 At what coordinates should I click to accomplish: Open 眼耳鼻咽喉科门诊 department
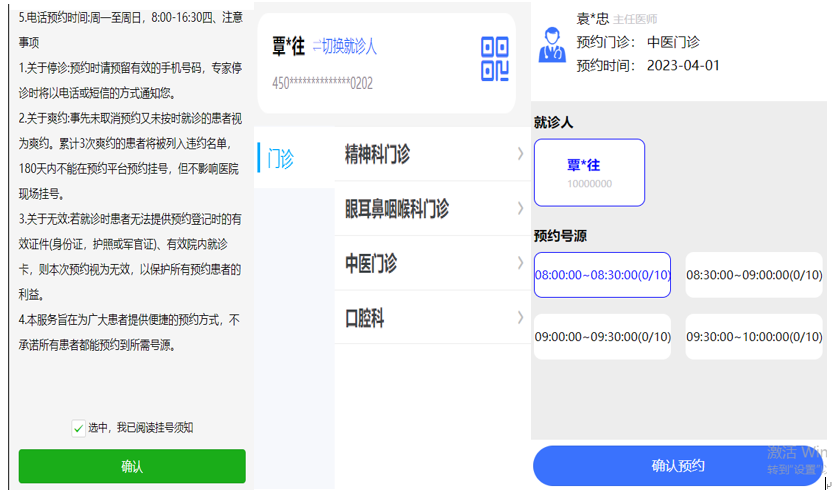tap(432, 209)
